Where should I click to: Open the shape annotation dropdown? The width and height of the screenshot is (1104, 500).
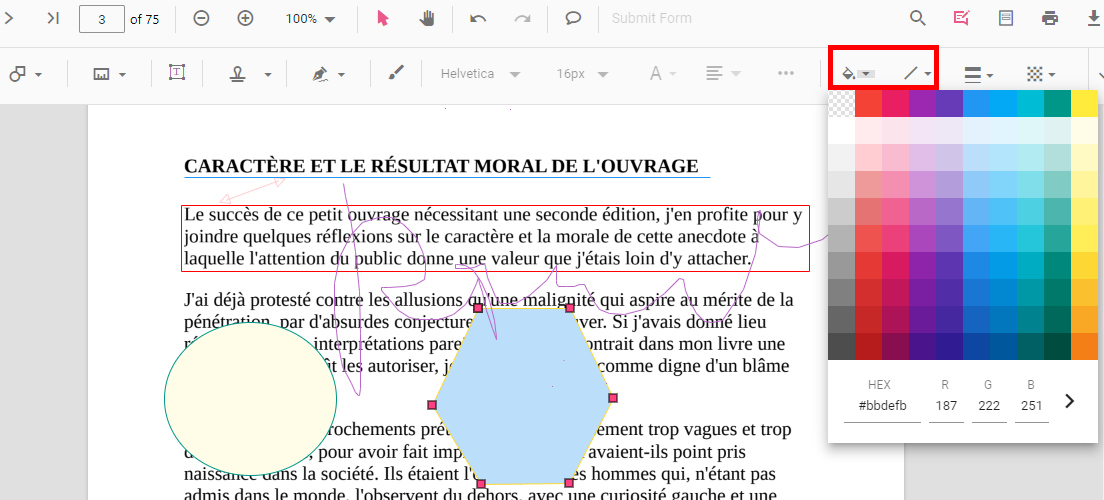27,73
